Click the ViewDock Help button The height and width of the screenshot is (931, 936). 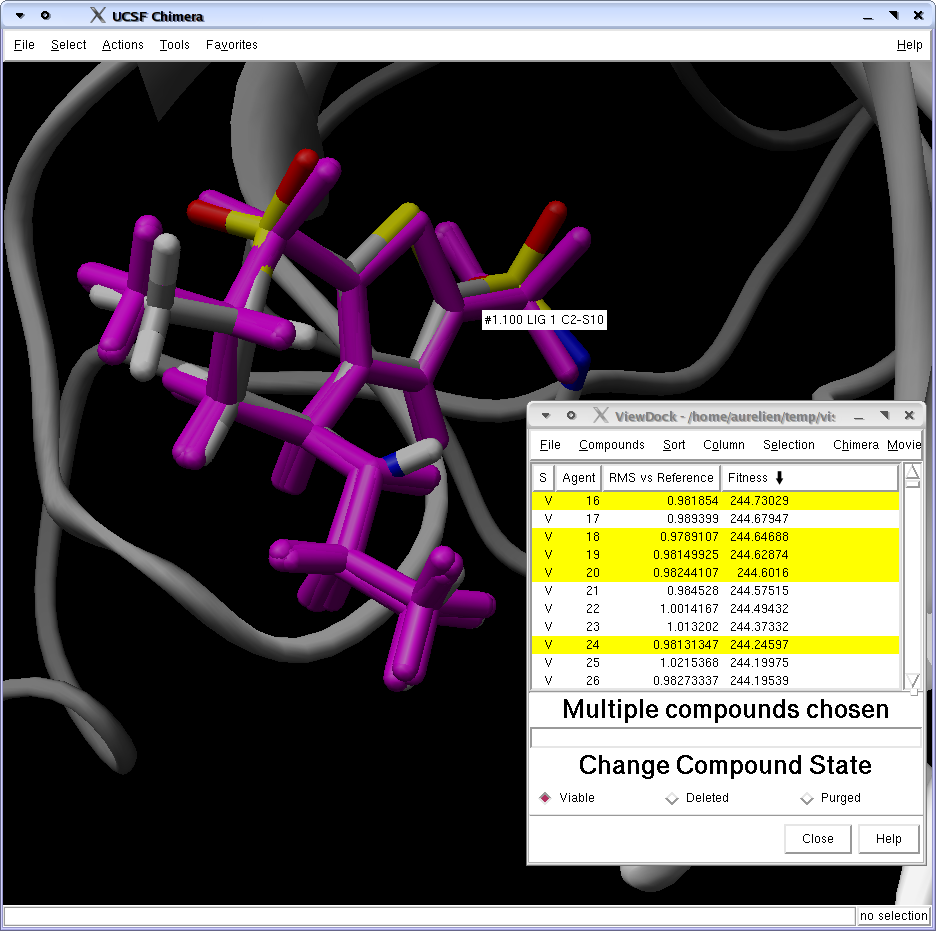click(x=888, y=838)
